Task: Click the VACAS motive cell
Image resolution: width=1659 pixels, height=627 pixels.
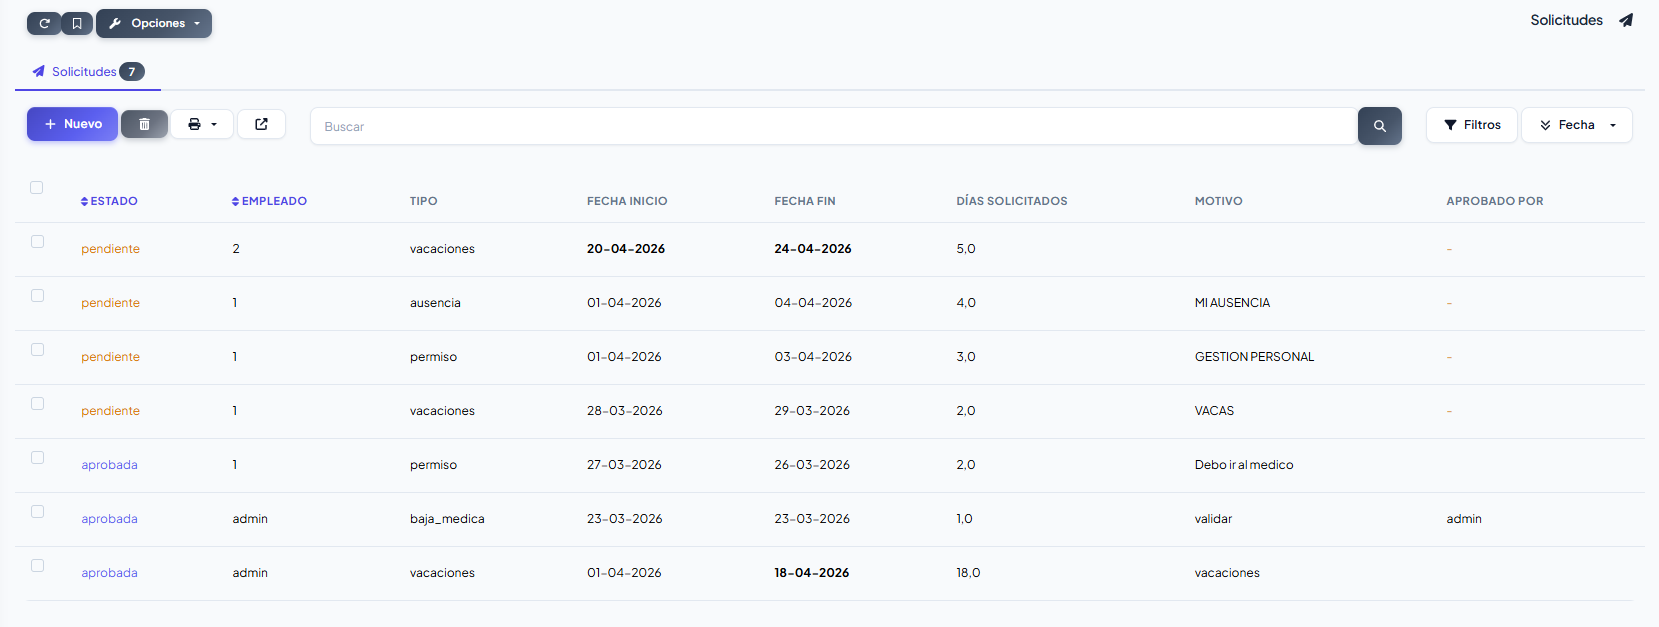Action: click(1214, 411)
